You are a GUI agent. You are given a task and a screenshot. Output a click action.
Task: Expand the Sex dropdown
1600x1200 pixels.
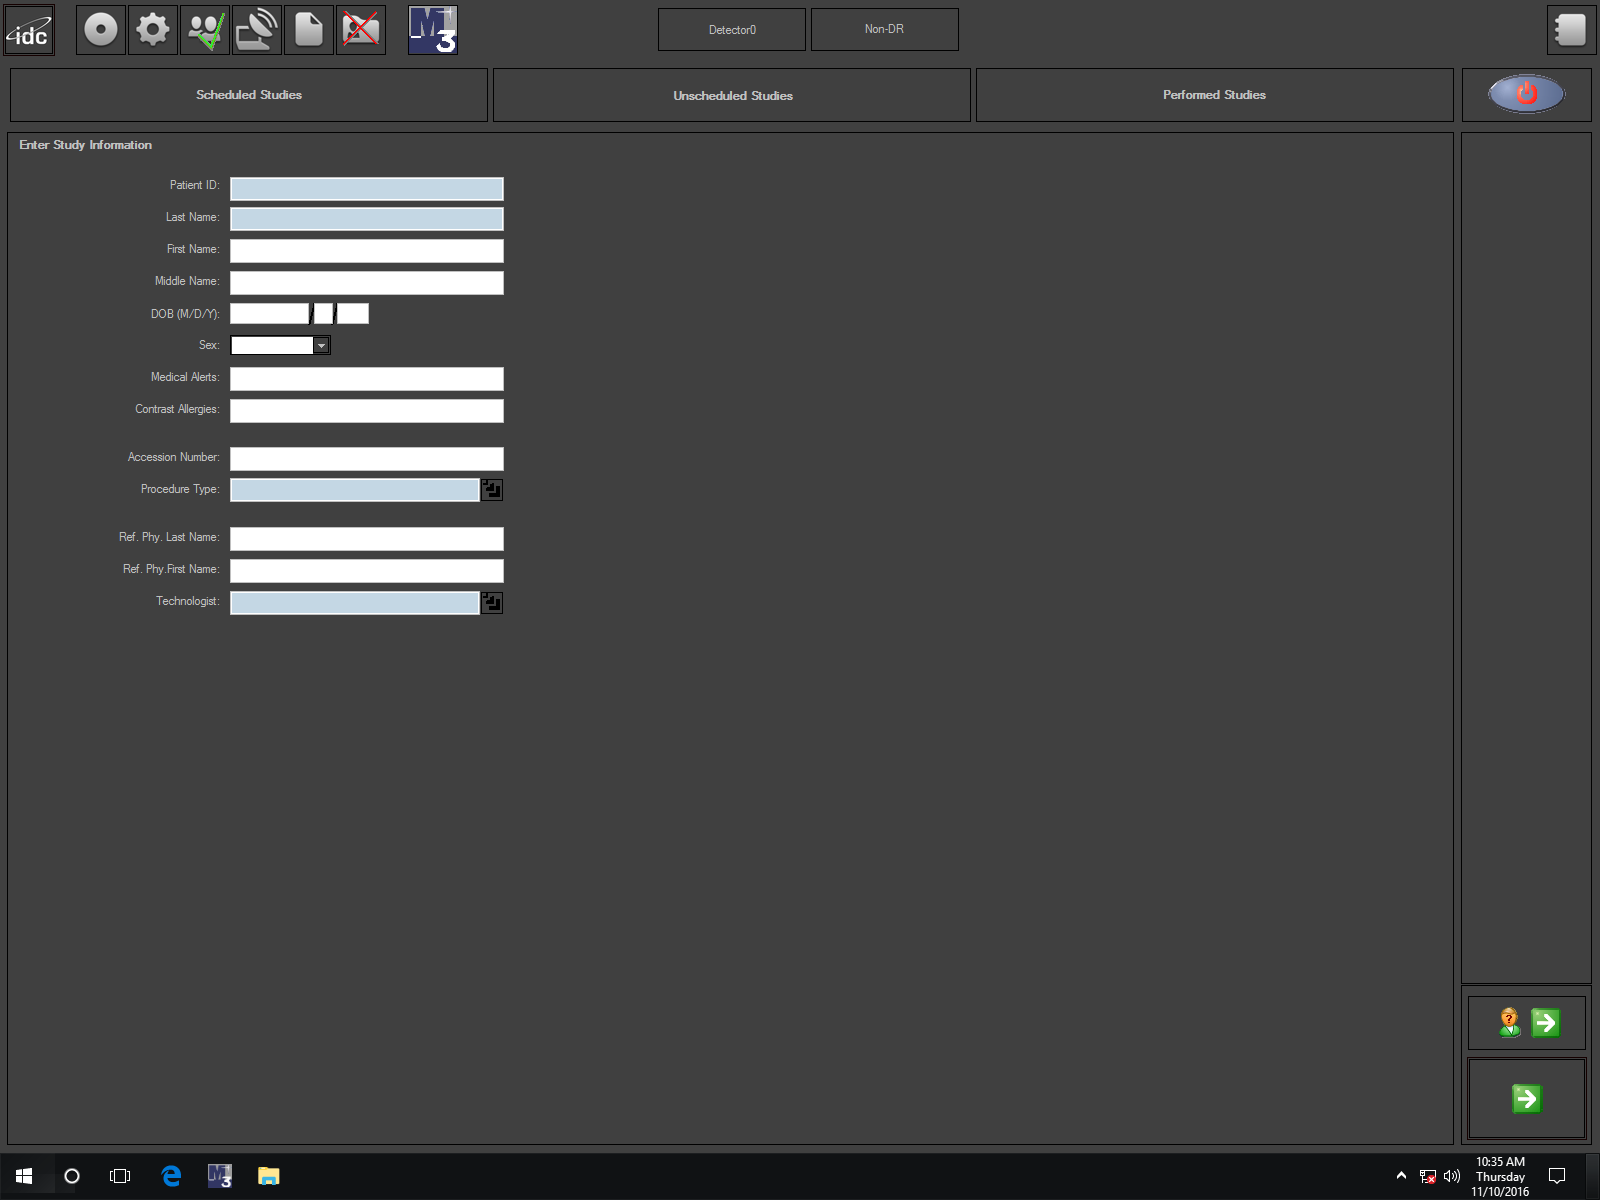(x=321, y=345)
